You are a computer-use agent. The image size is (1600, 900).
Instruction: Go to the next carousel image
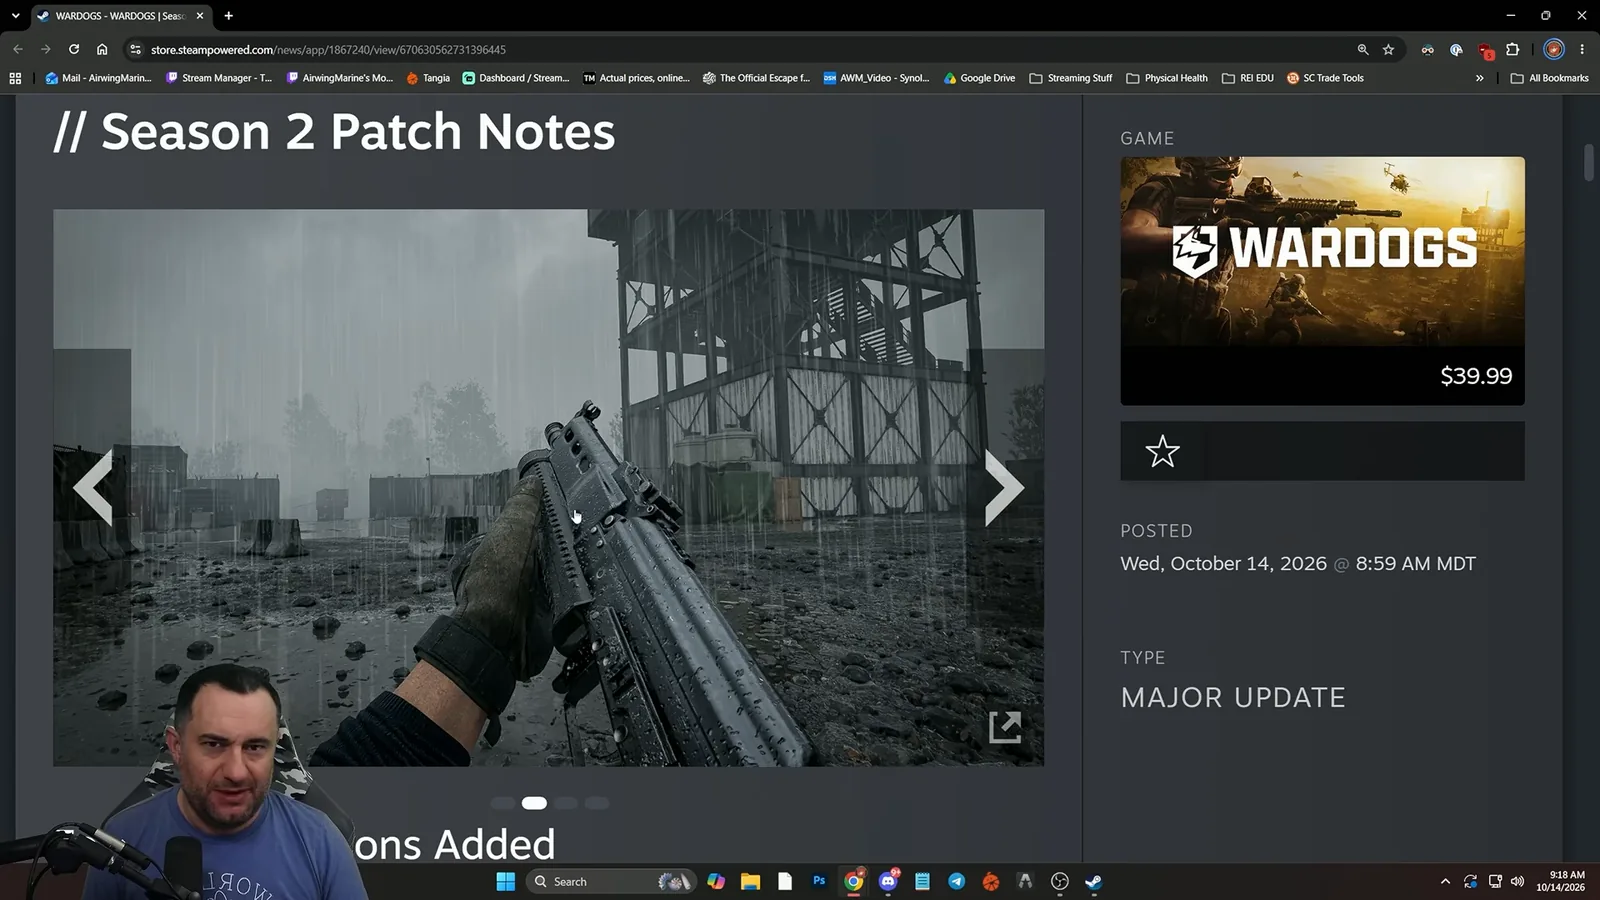click(1004, 487)
